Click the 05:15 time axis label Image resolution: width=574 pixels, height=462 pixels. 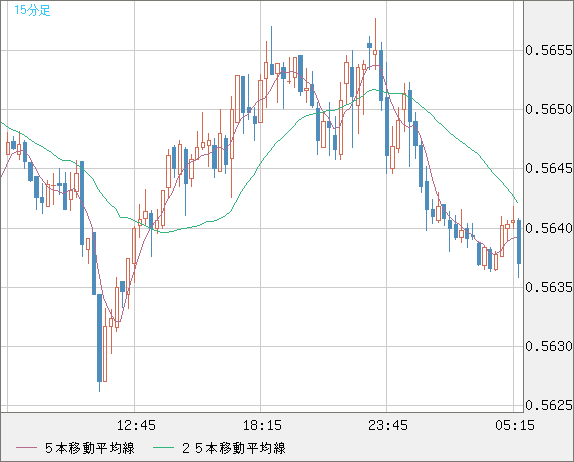pos(515,425)
